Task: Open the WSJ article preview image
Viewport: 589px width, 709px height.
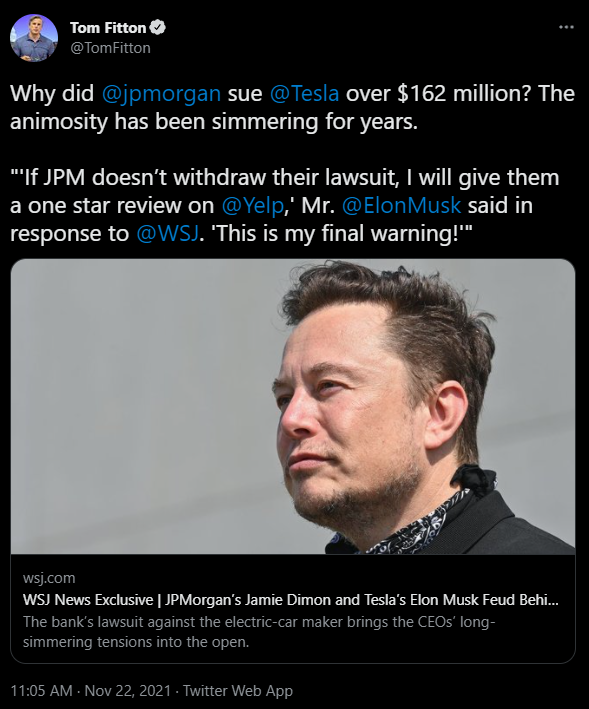Action: pyautogui.click(x=293, y=406)
